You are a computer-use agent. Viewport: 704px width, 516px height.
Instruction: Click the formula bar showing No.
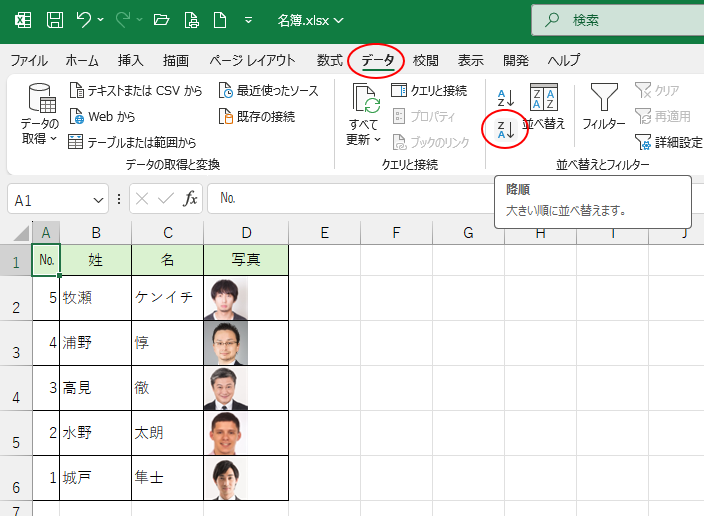[x=350, y=198]
